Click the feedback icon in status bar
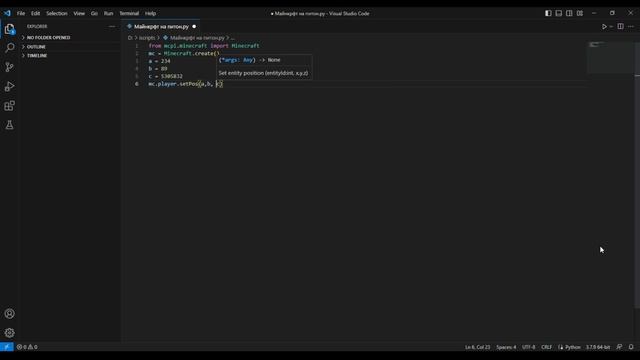 click(x=619, y=347)
